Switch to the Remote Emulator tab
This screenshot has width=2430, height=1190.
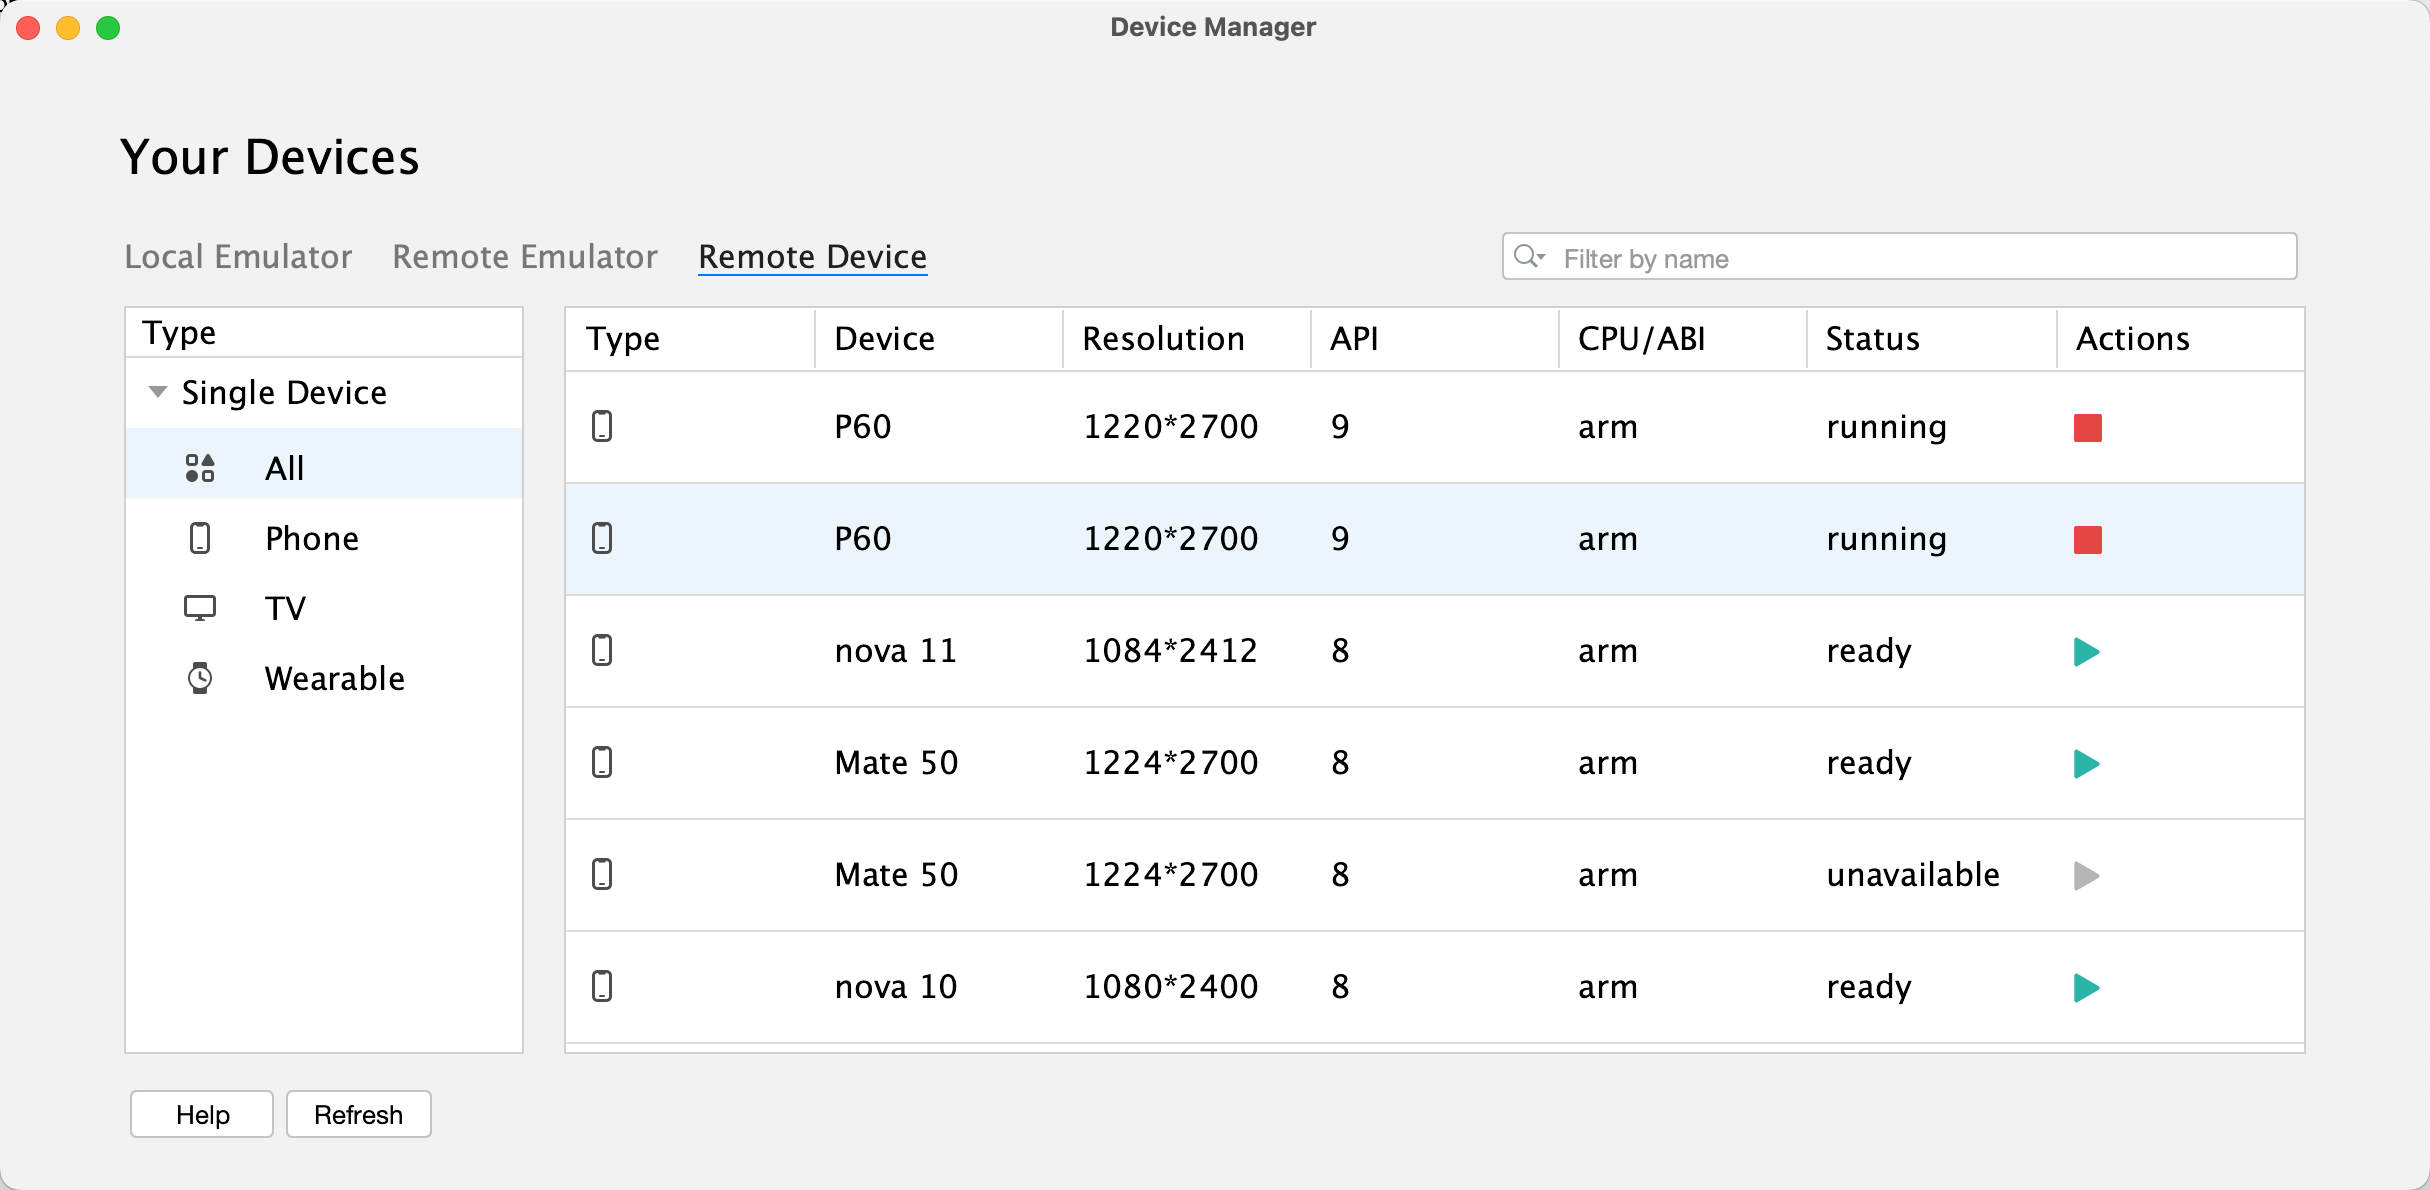525,257
